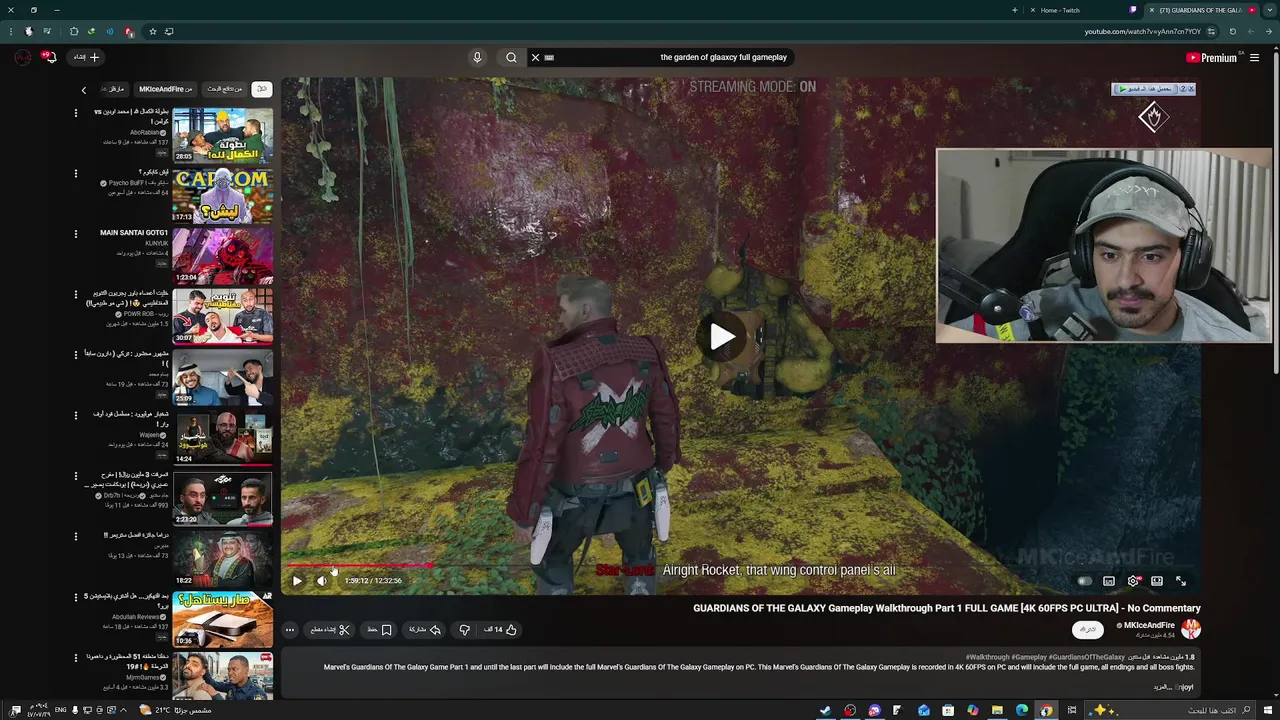
Task: Click the large play button on video
Action: pos(722,337)
